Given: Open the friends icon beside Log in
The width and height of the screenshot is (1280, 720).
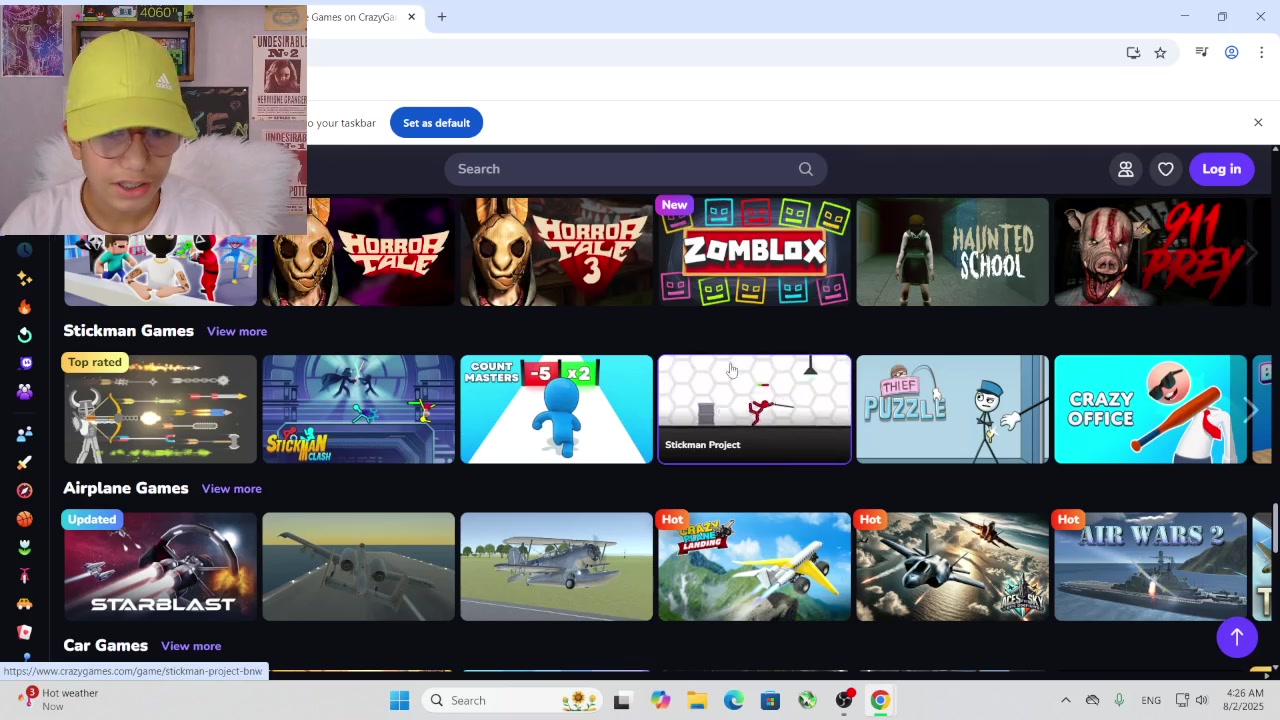Looking at the screenshot, I should 1125,169.
